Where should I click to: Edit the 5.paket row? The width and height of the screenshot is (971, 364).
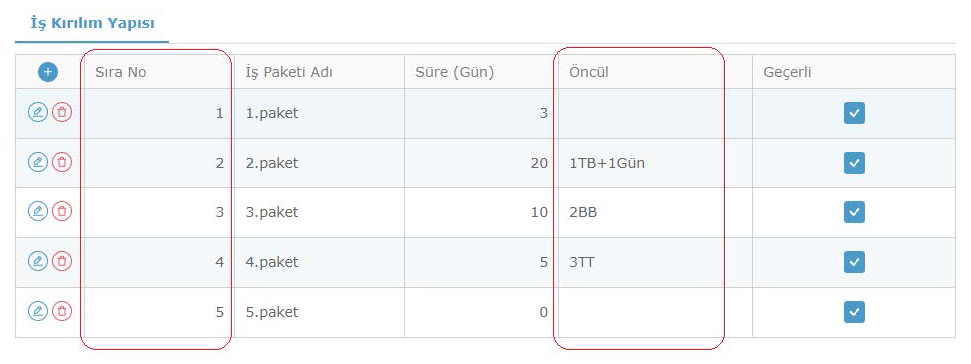38,311
